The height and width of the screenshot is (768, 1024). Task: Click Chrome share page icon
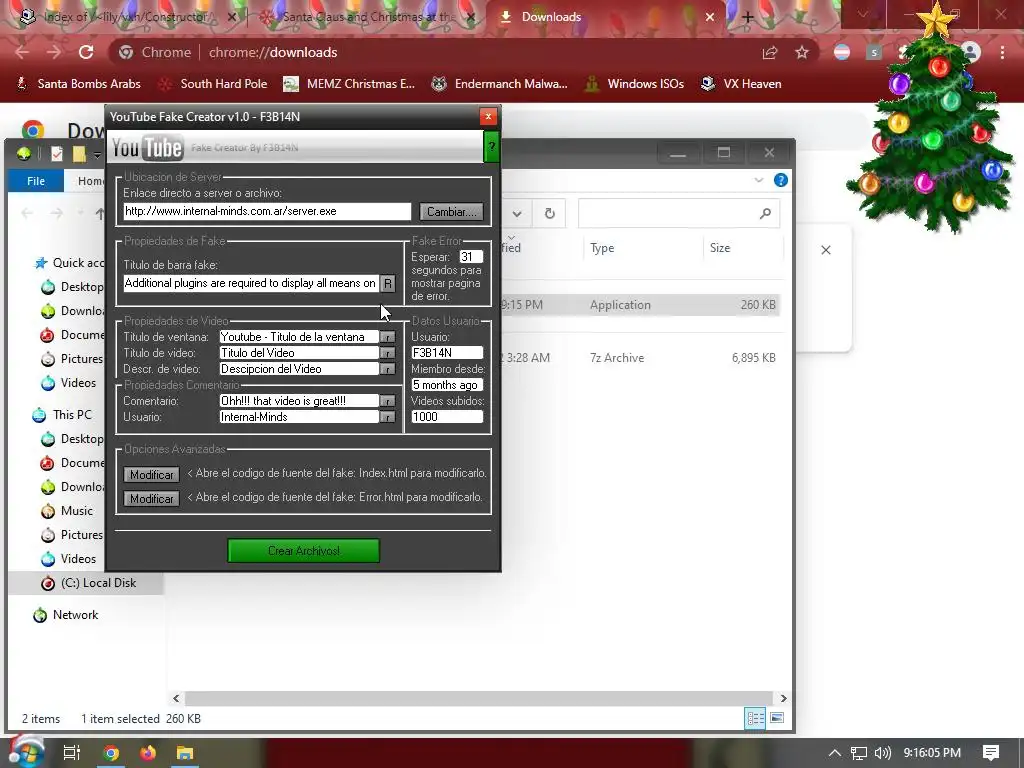coord(770,52)
